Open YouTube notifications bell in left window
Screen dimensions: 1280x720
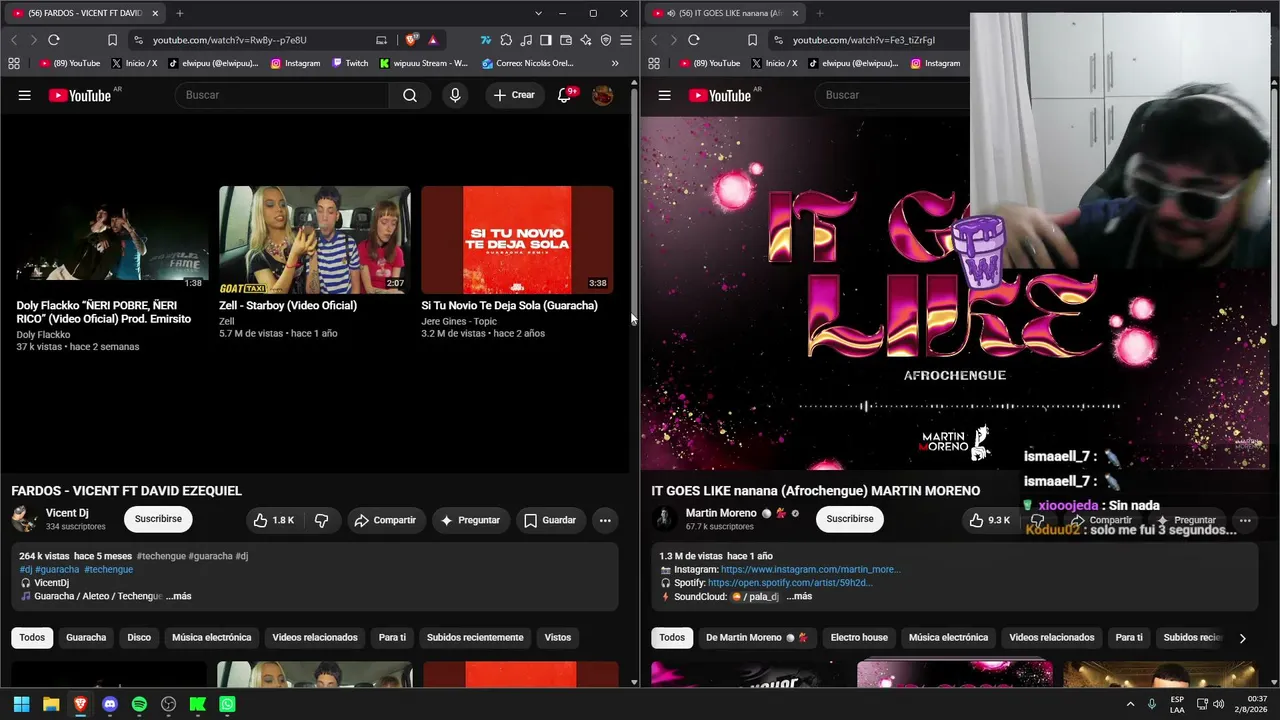tap(565, 95)
